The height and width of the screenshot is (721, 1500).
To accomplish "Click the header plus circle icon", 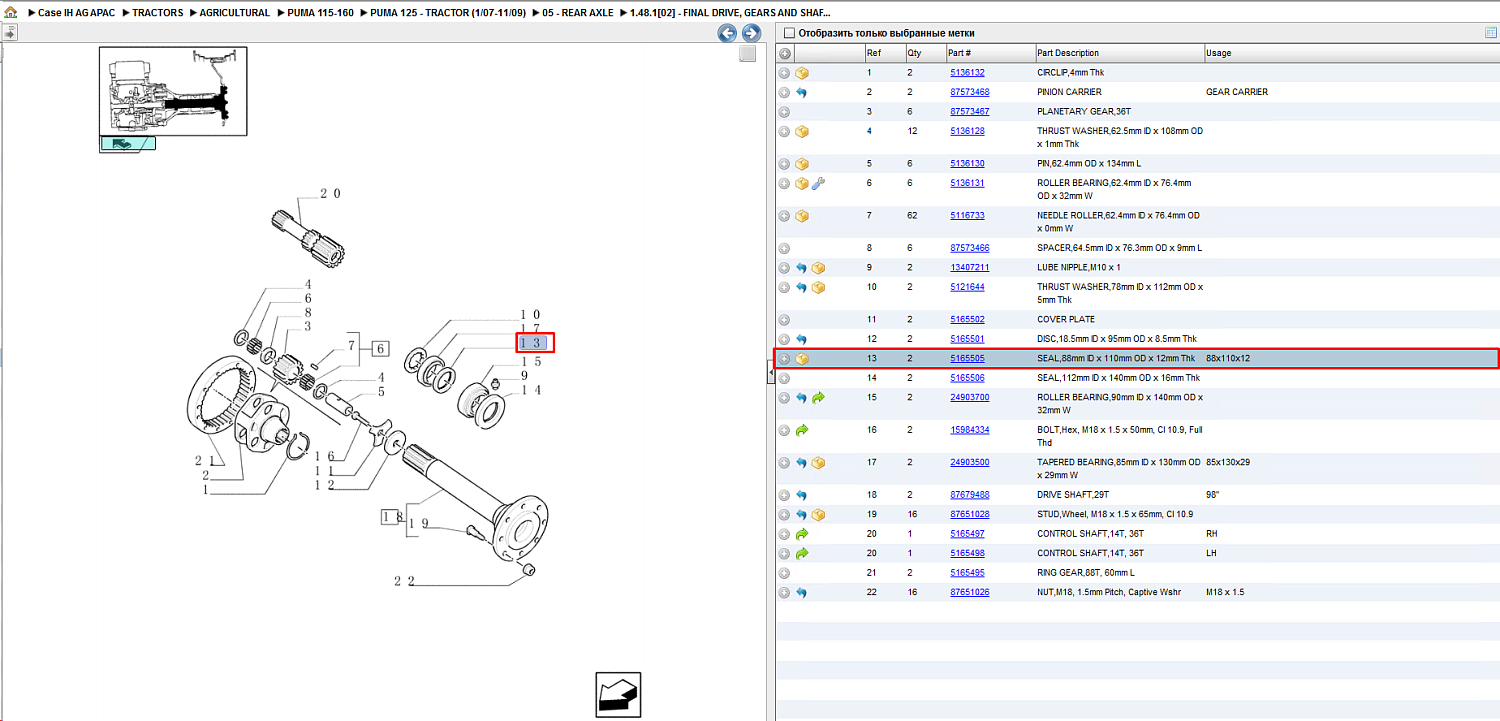I will (x=785, y=53).
